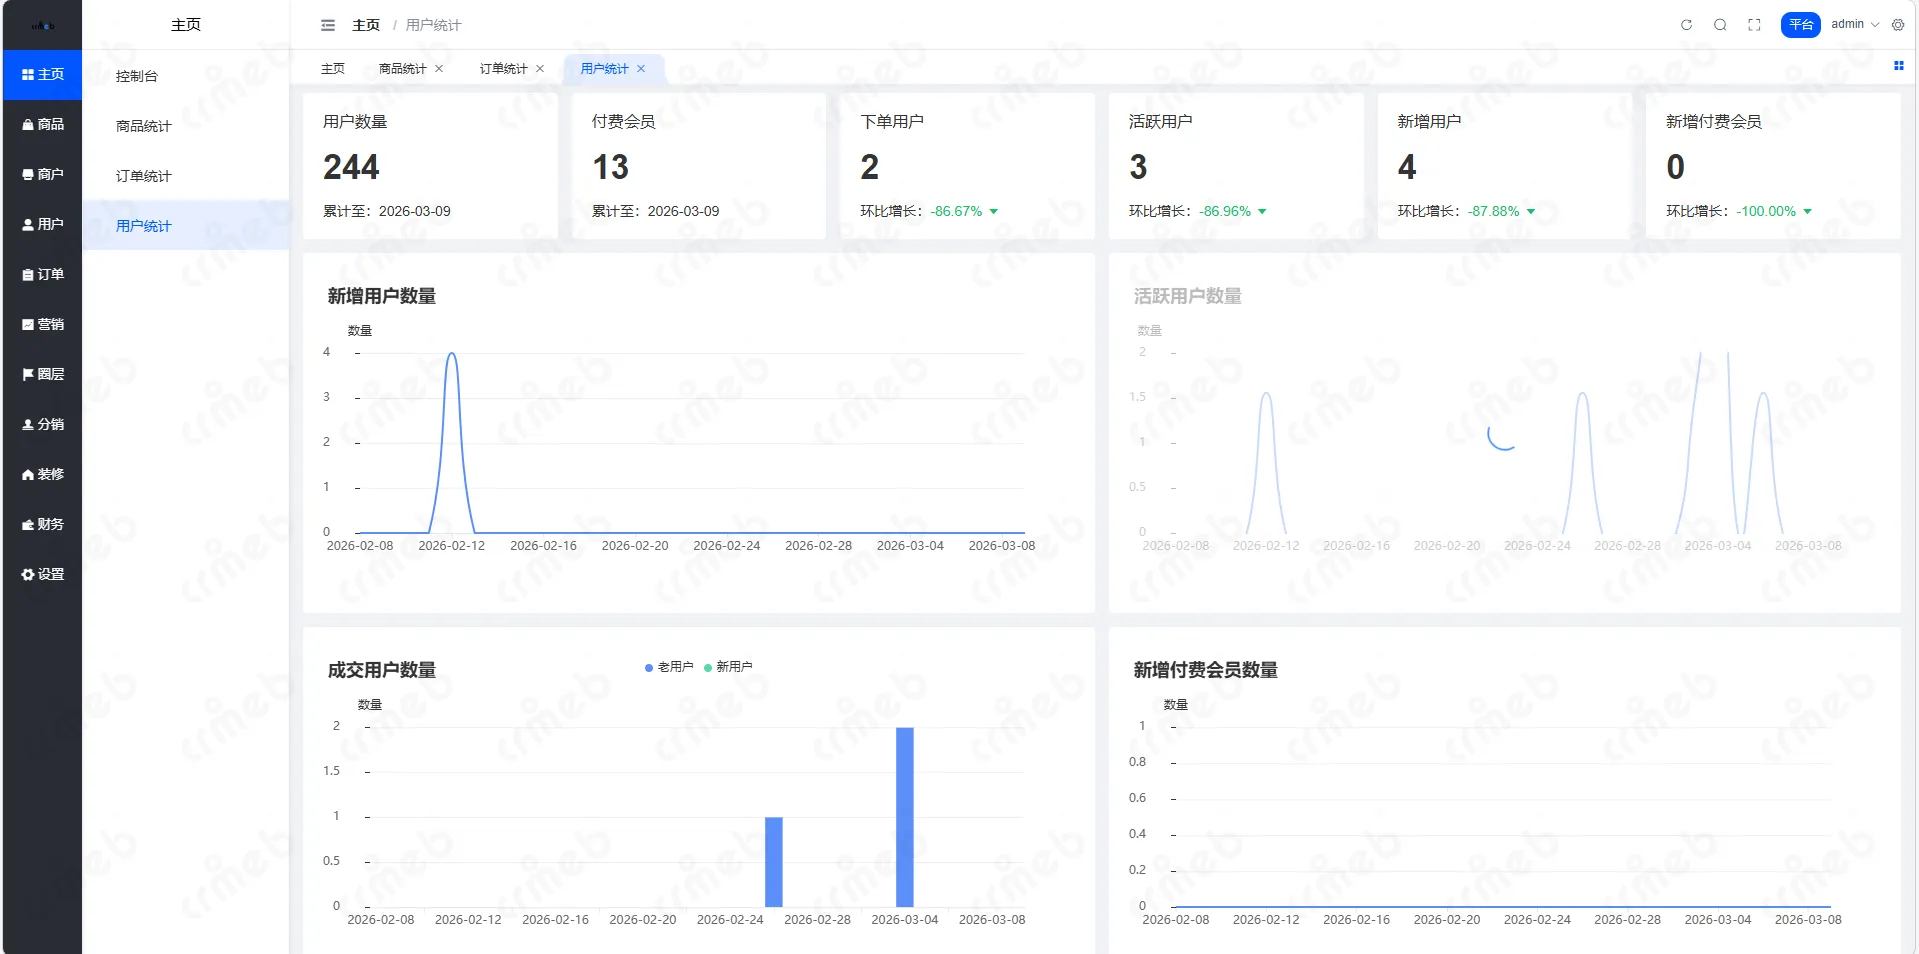The width and height of the screenshot is (1919, 954).
Task: Open the 圈层 section in the sidebar
Action: pos(42,375)
